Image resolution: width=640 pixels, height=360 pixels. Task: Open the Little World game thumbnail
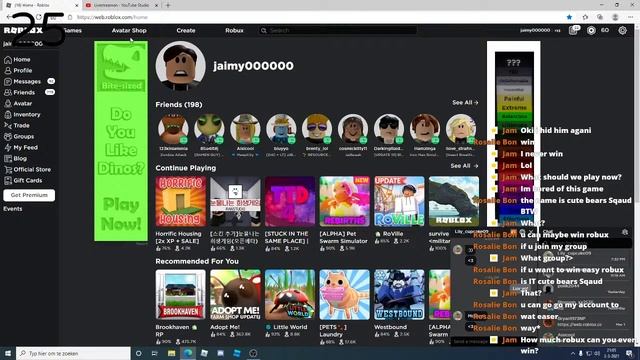tap(290, 295)
